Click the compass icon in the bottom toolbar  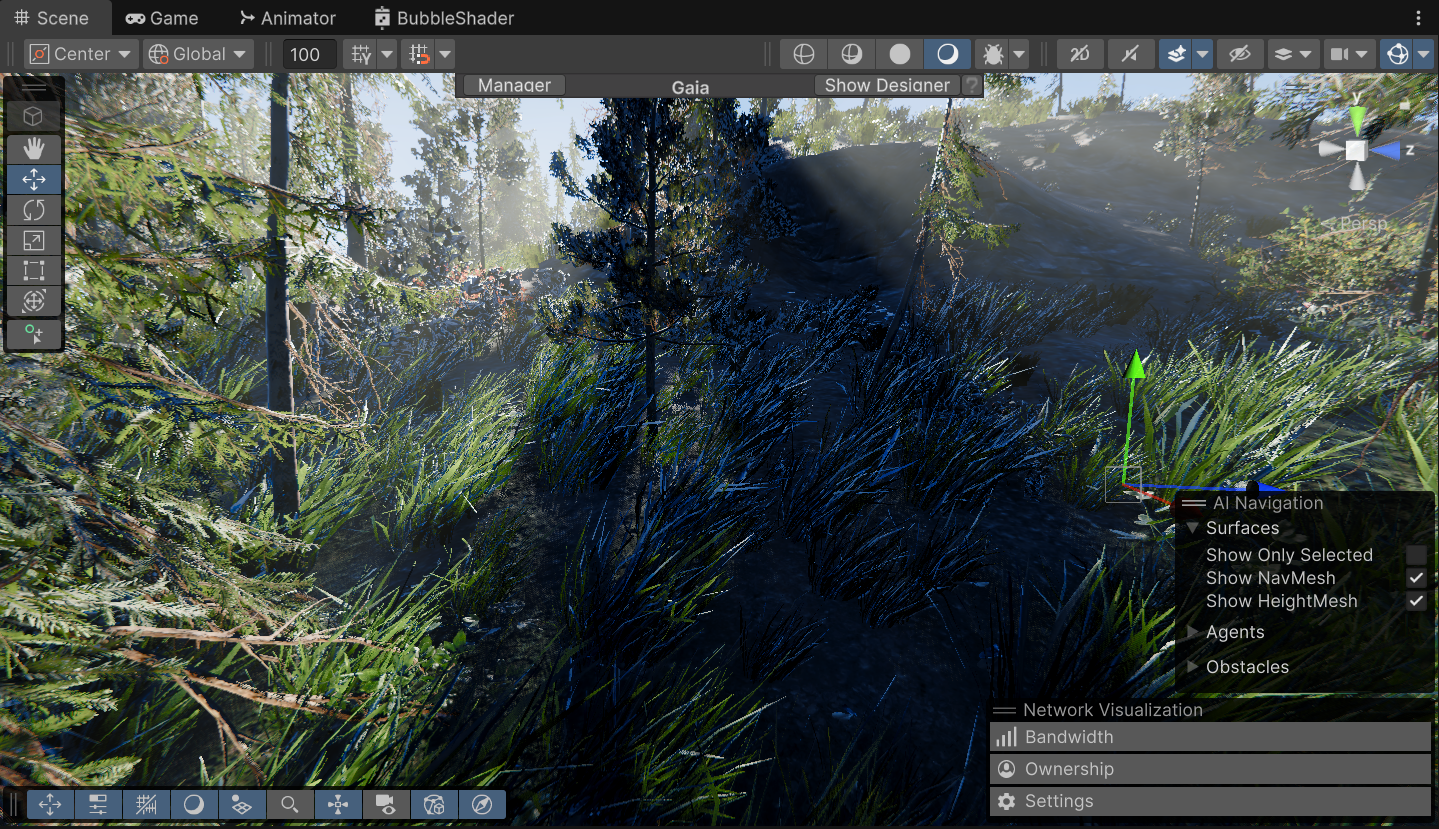(482, 804)
